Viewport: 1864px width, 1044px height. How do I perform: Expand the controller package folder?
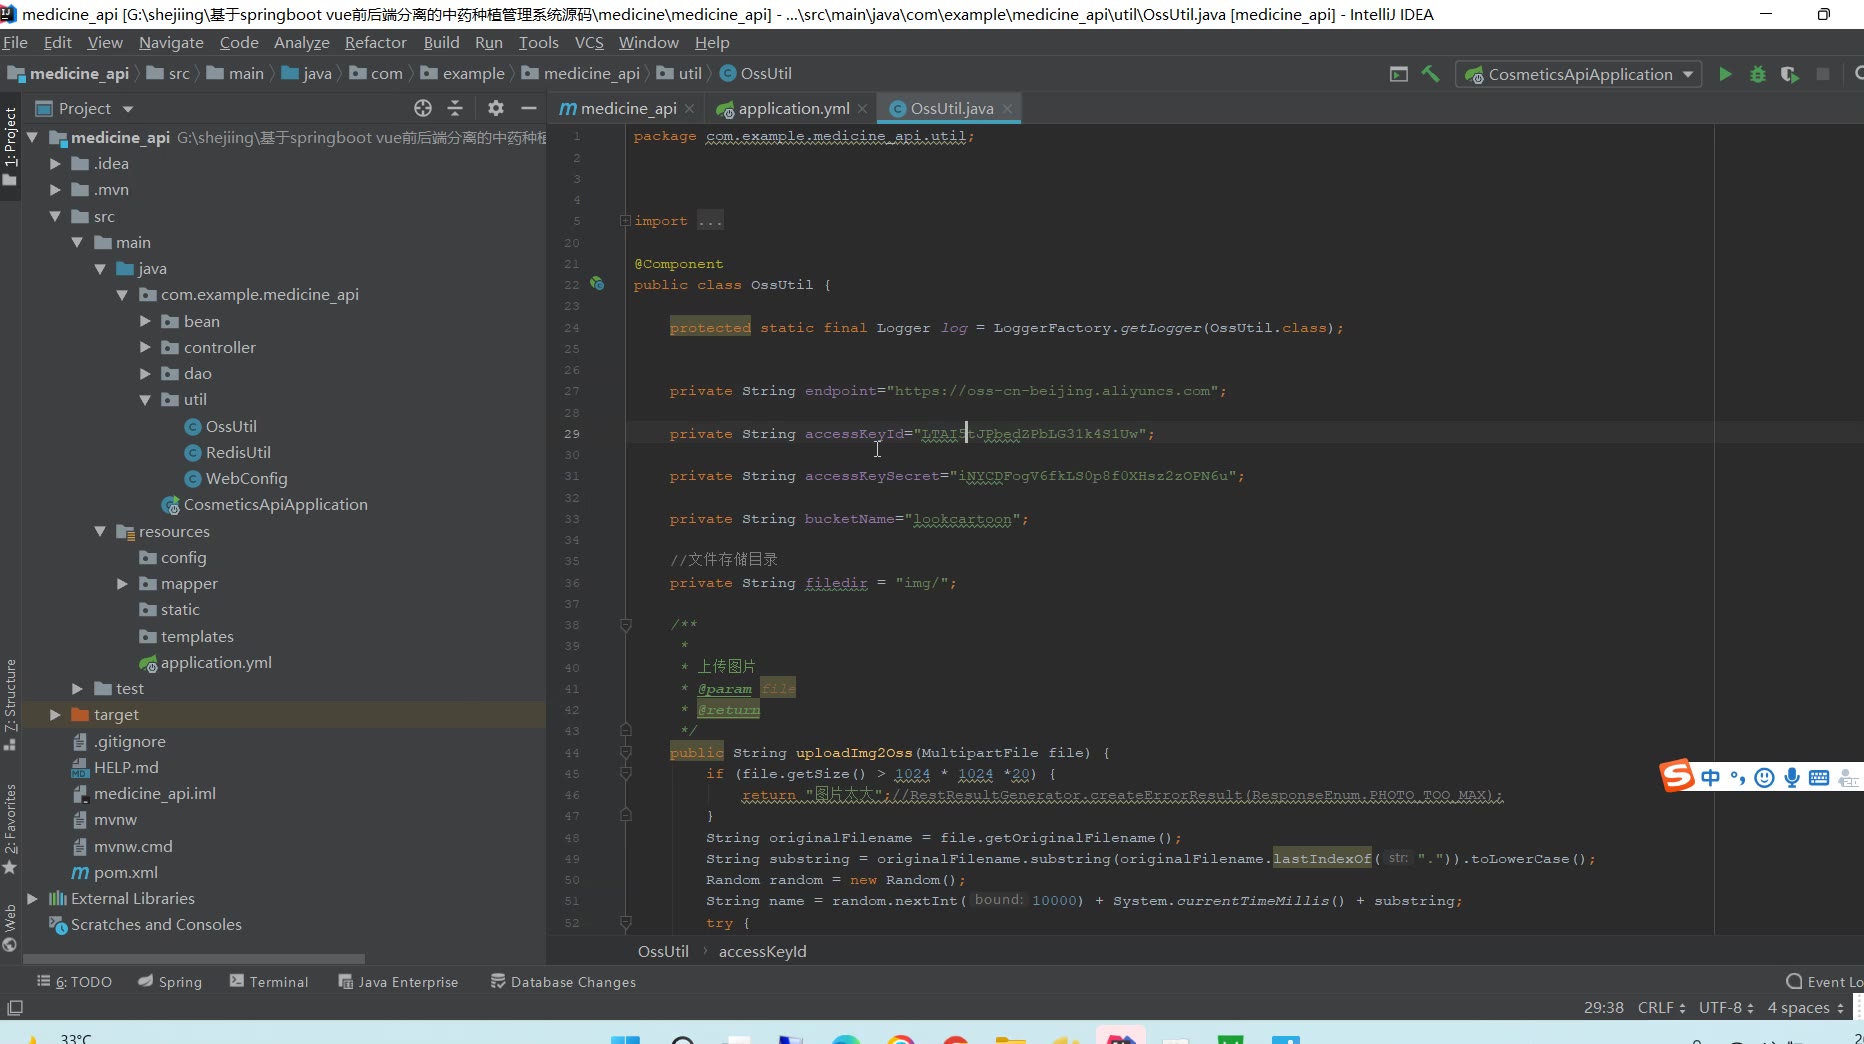[x=145, y=347]
